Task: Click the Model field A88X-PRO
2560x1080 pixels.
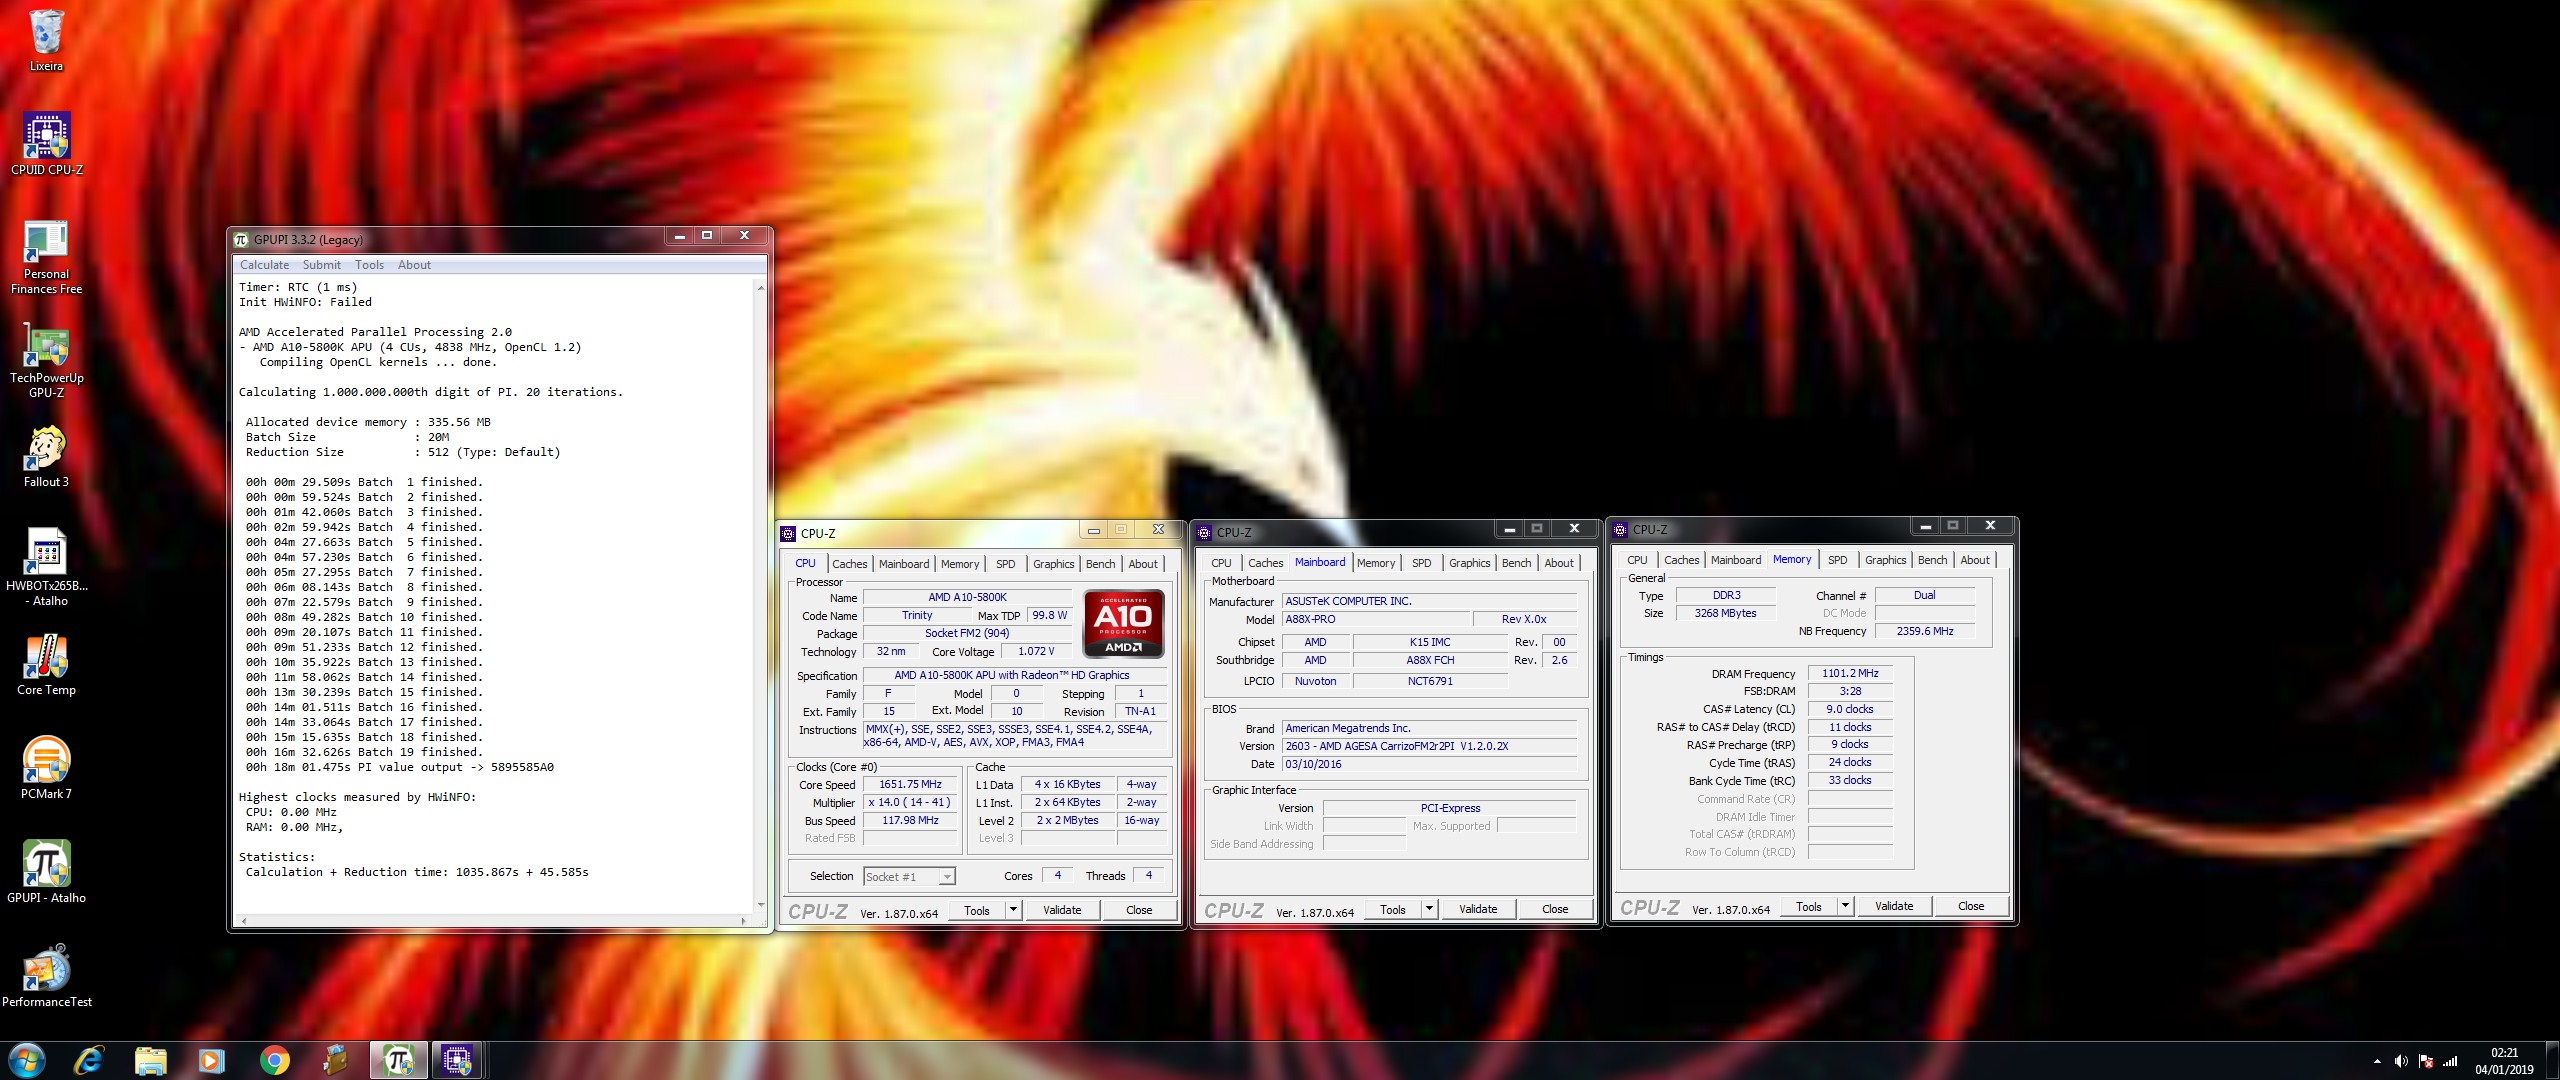Action: pyautogui.click(x=1376, y=620)
